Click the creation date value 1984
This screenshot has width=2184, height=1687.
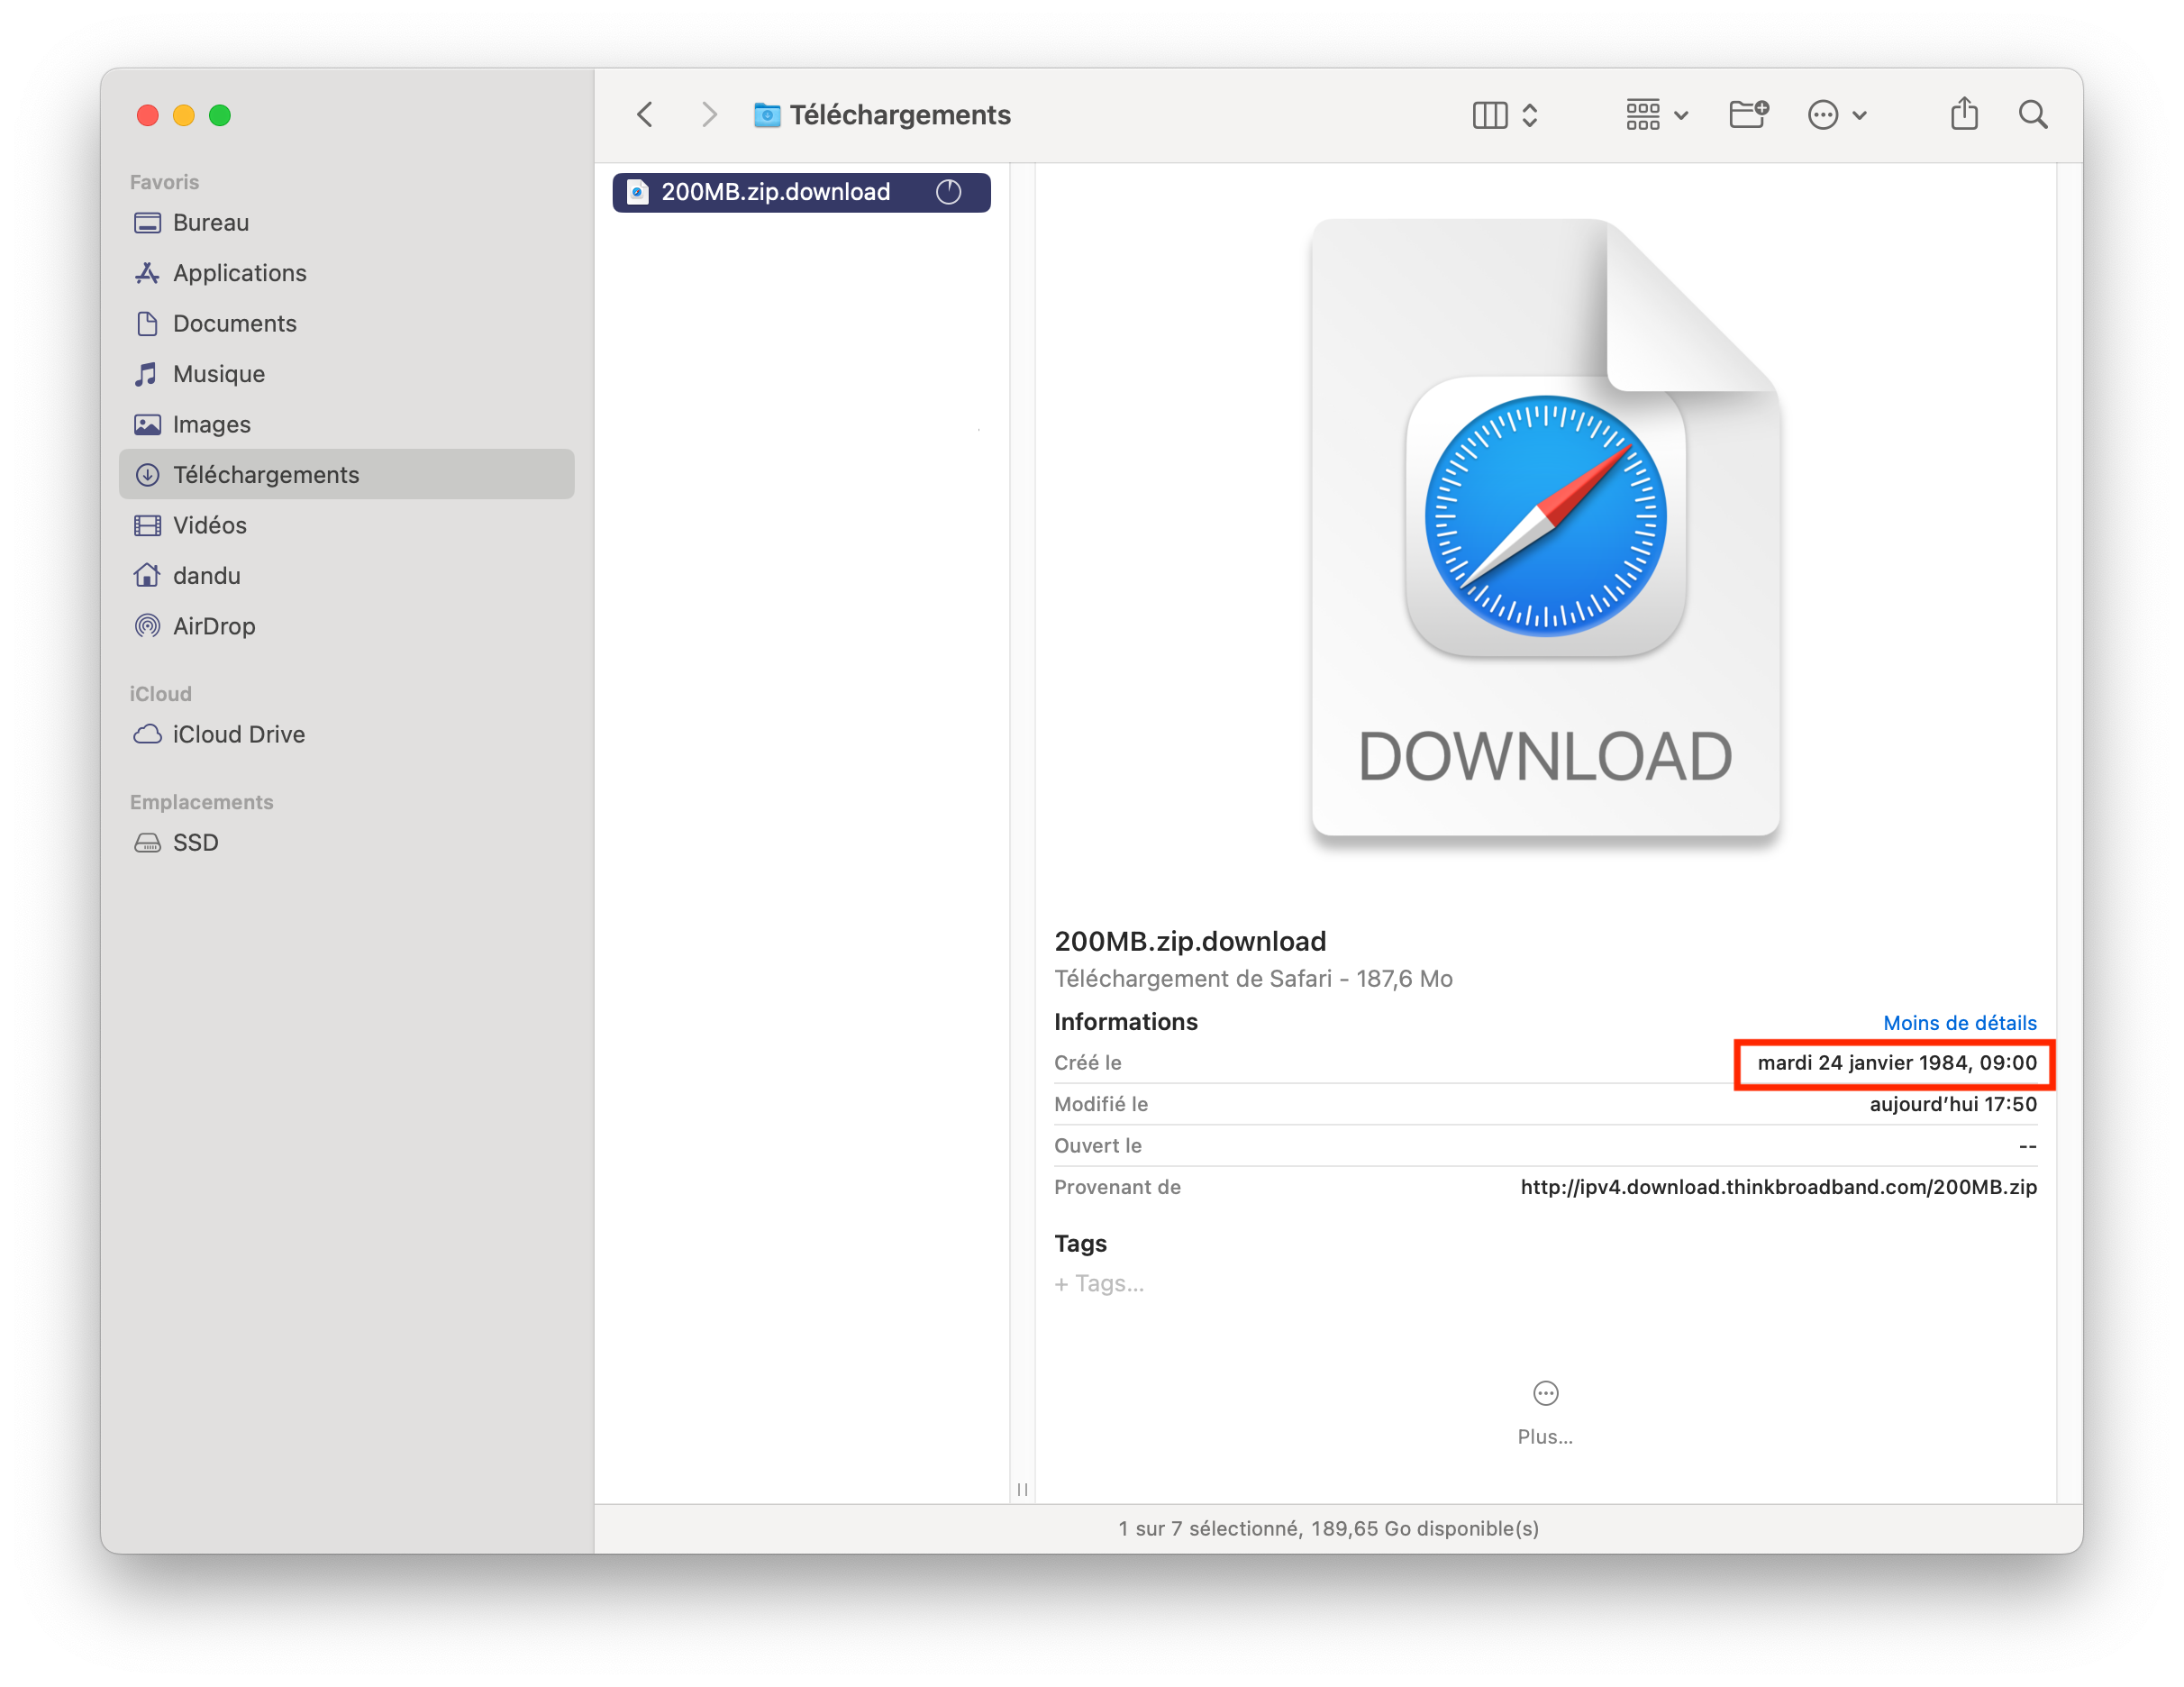pos(1896,1062)
